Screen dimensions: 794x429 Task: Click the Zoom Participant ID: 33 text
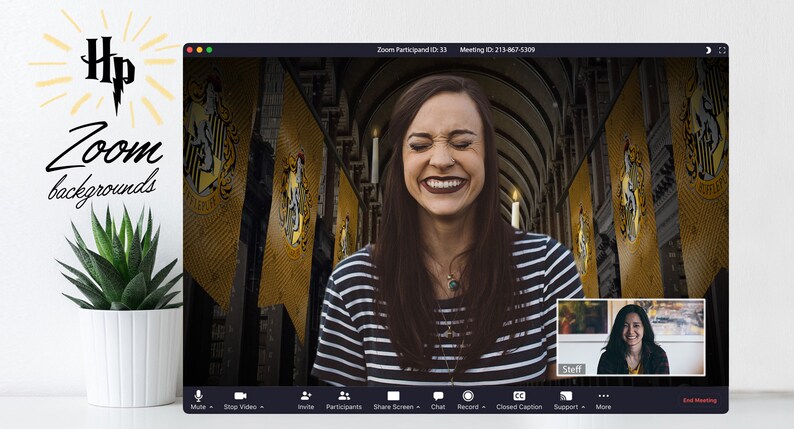(412, 50)
